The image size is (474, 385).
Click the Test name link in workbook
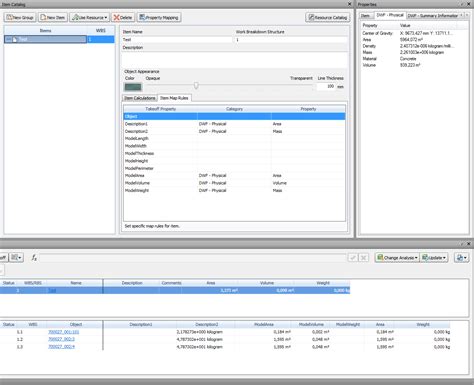52,290
